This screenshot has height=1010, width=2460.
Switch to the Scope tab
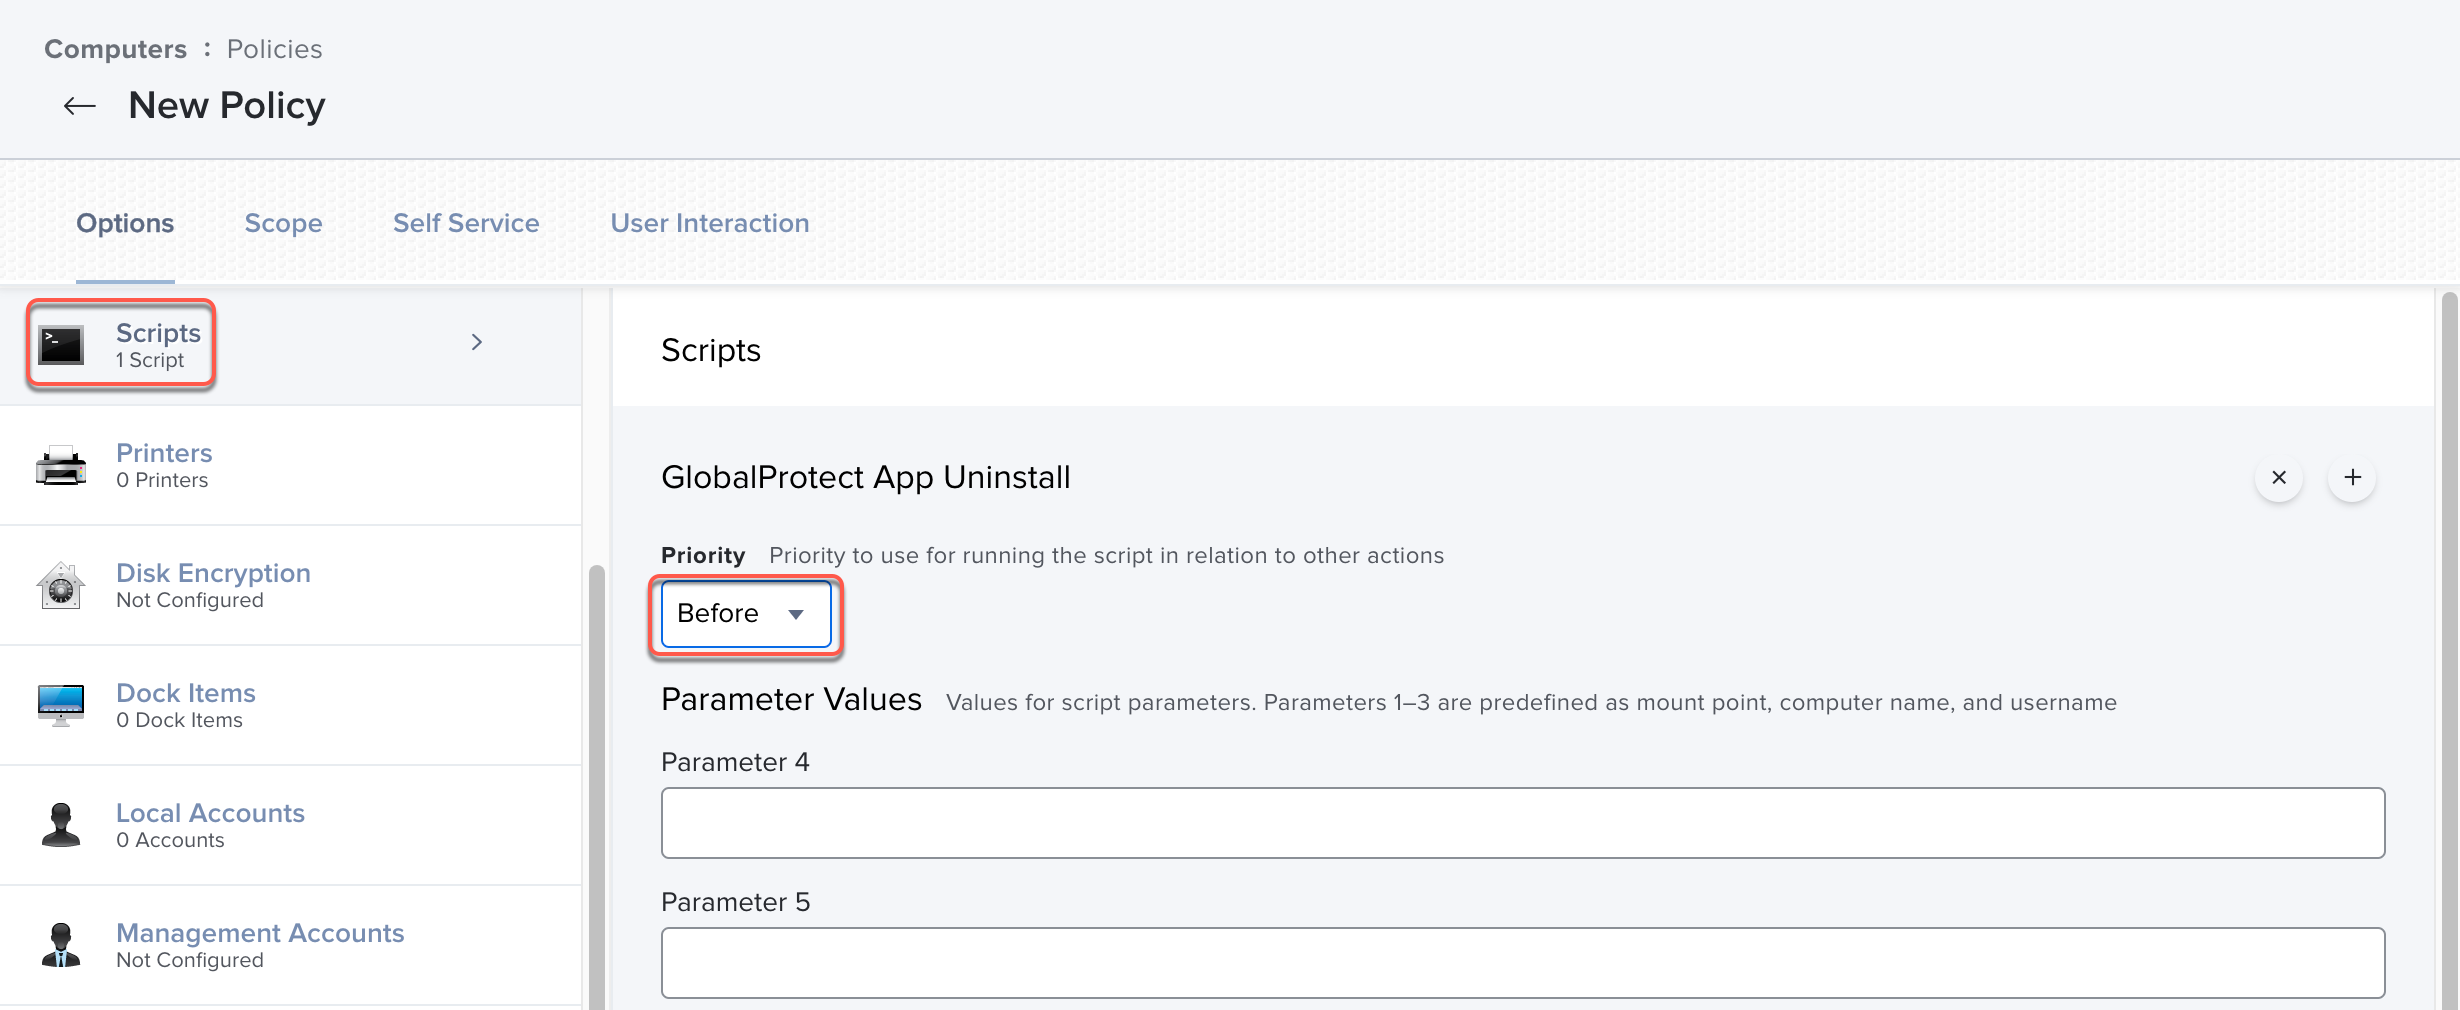coord(283,223)
